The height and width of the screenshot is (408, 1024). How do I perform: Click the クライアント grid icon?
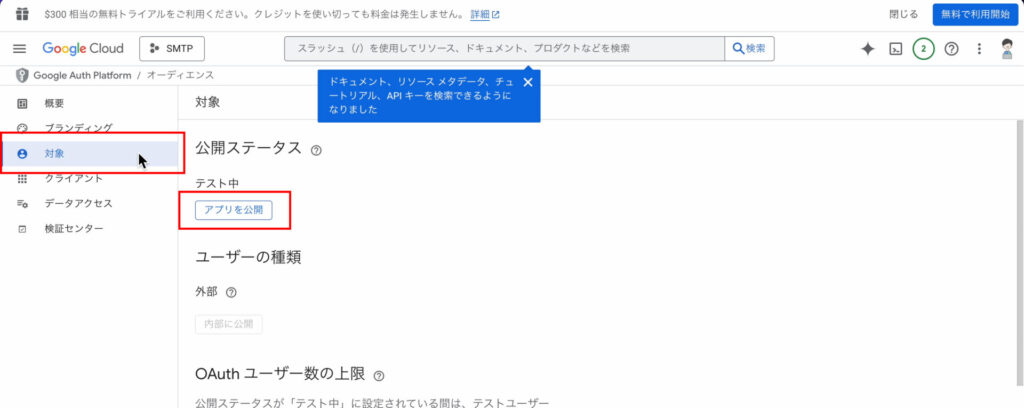click(x=22, y=178)
